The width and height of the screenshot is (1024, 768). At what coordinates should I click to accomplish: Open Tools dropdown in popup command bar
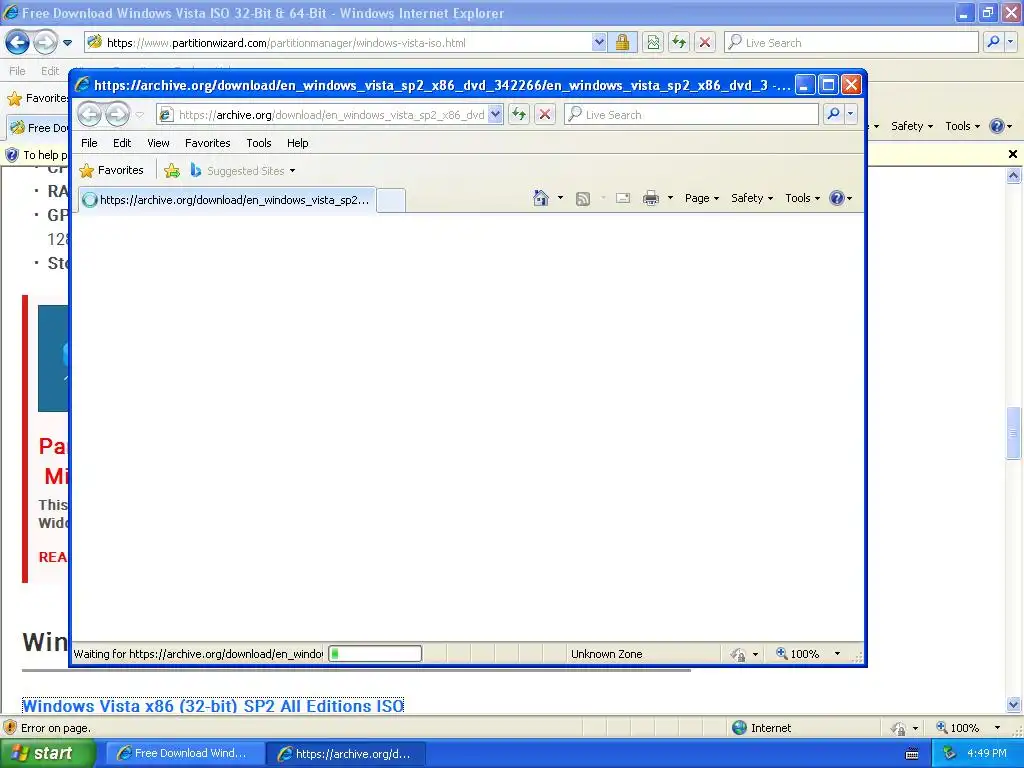(x=802, y=198)
